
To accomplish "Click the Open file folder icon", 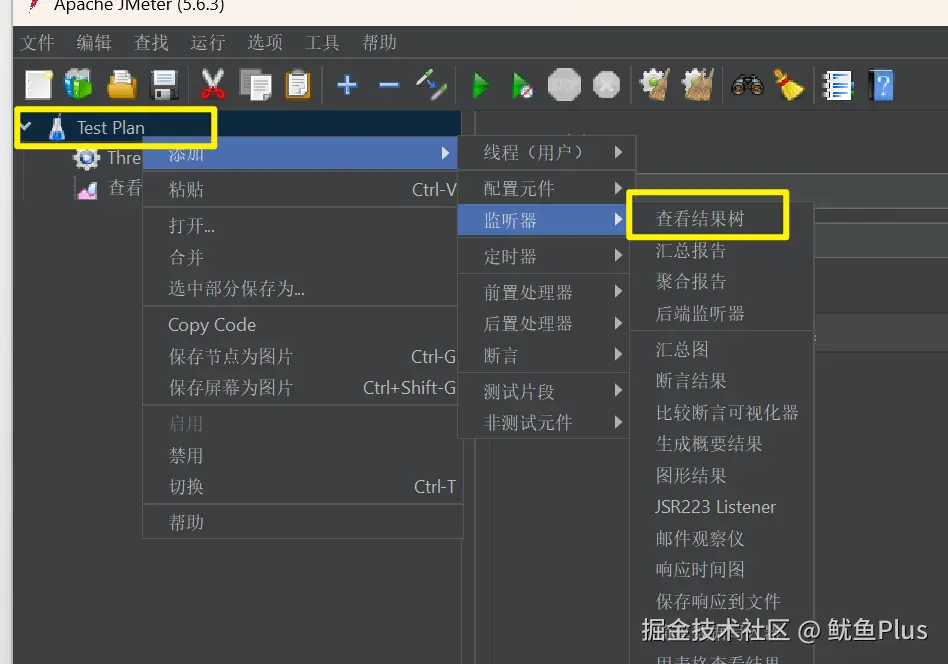I will 122,85.
